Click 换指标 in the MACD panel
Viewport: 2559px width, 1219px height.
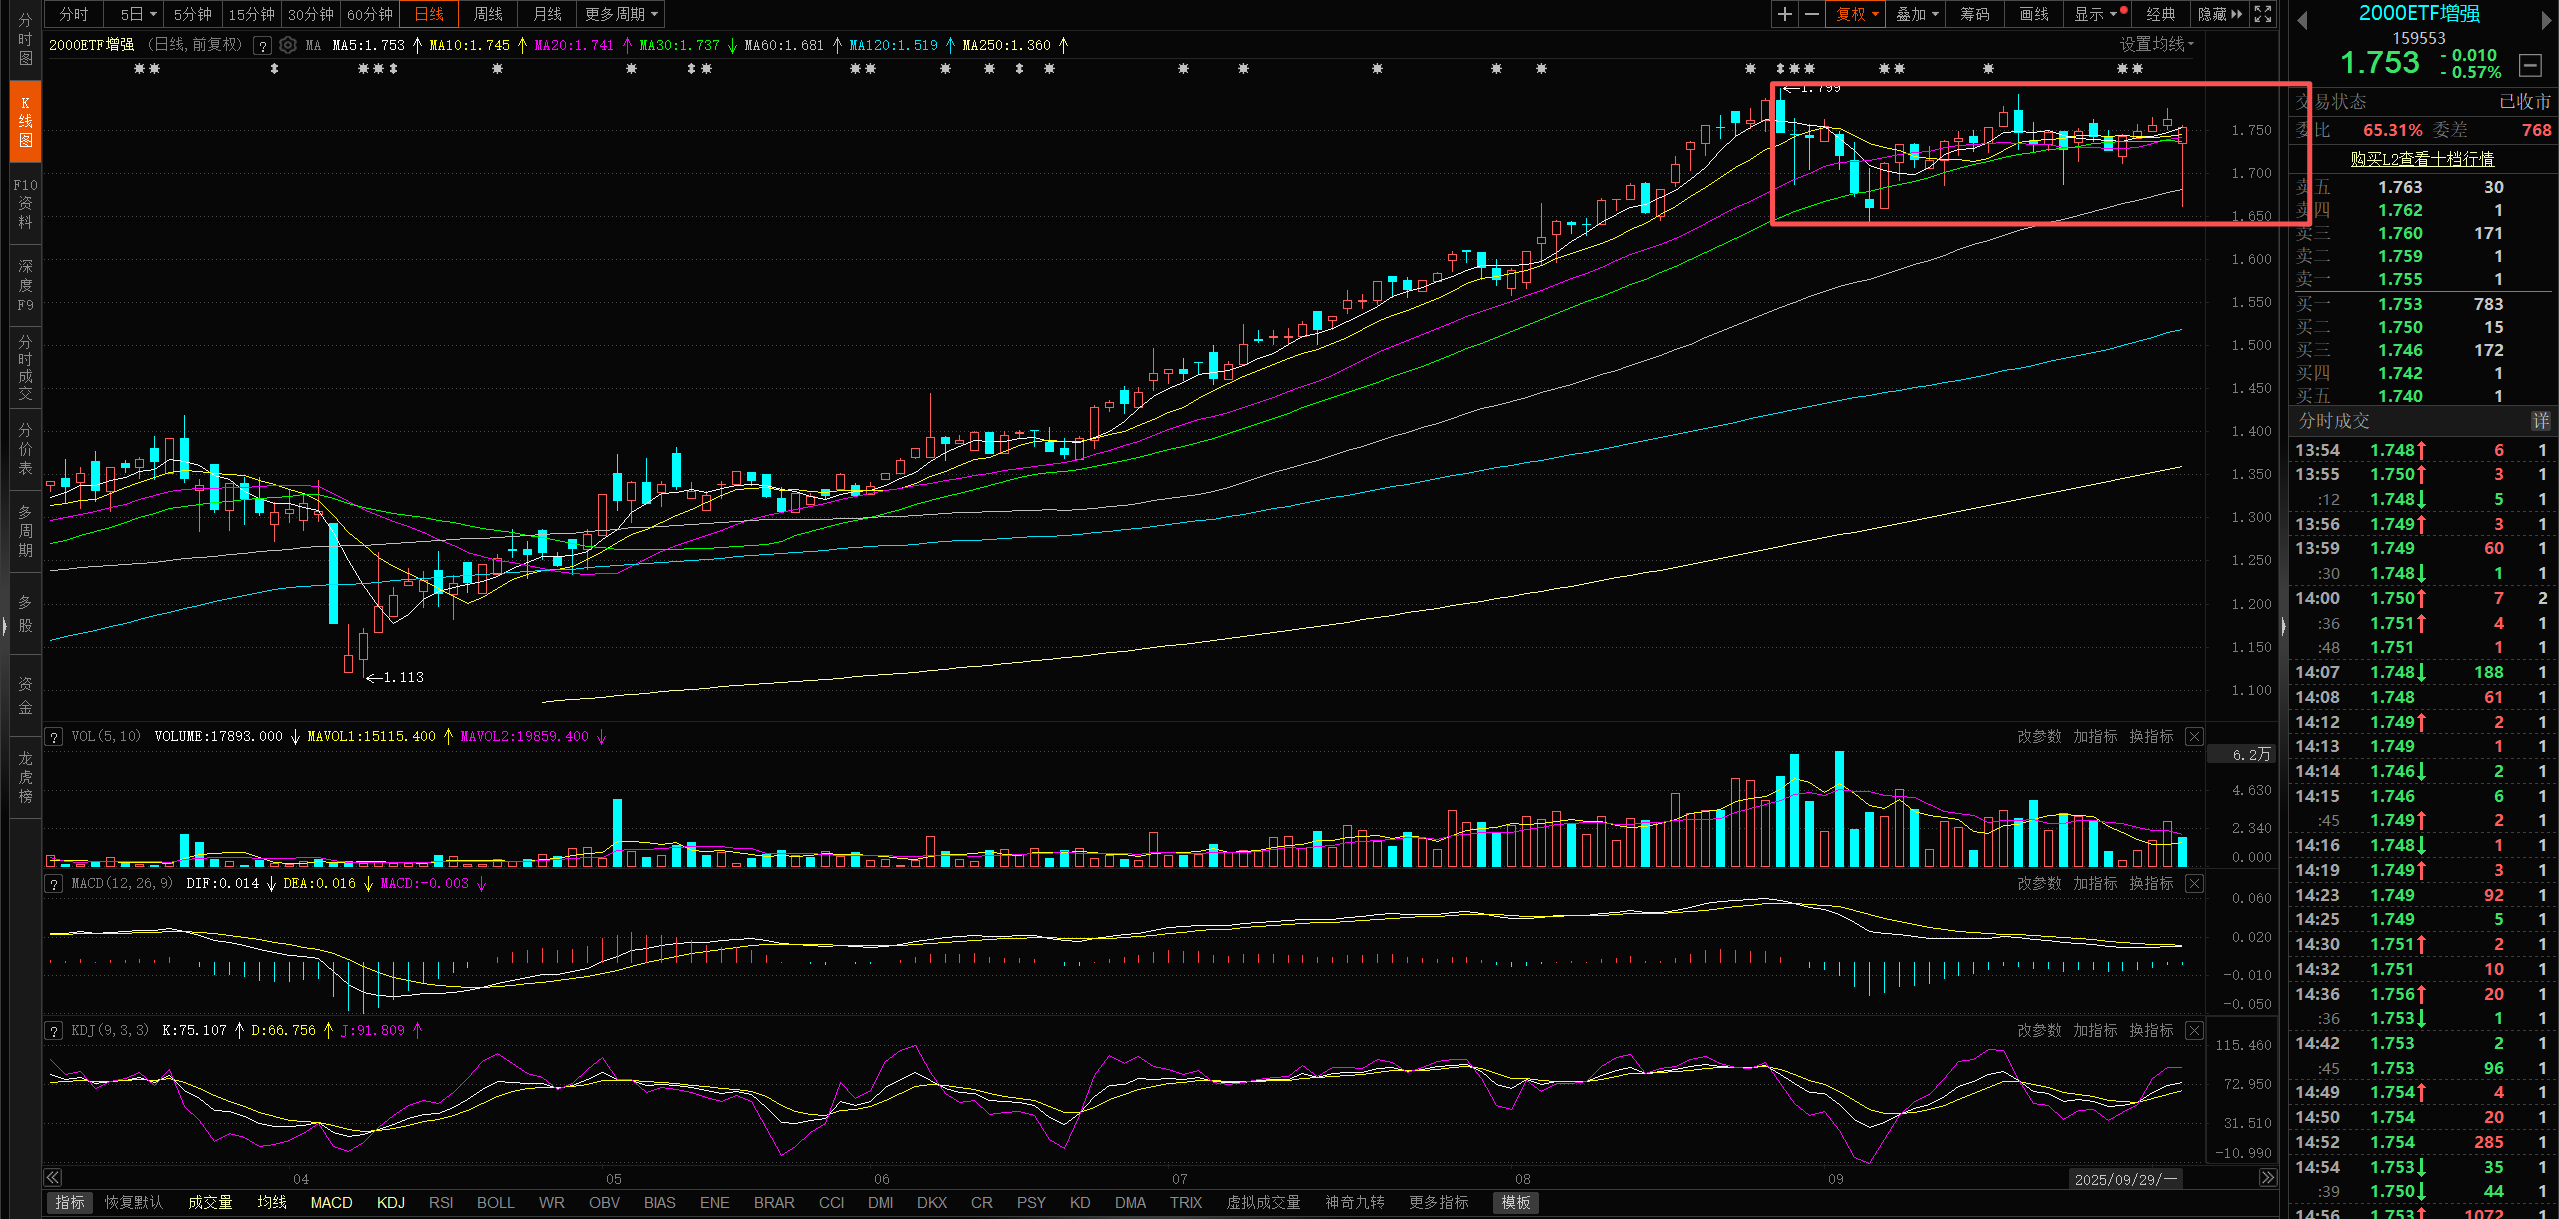(x=2150, y=883)
